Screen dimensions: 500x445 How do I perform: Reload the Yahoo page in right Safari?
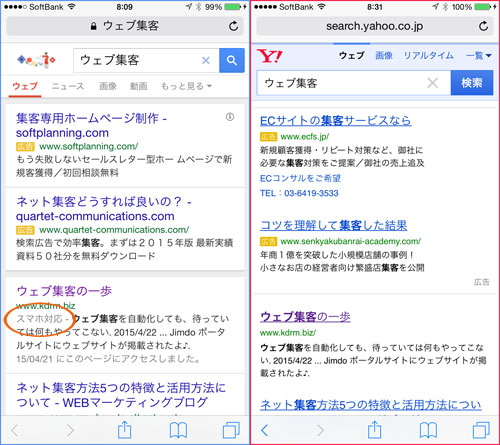point(483,26)
